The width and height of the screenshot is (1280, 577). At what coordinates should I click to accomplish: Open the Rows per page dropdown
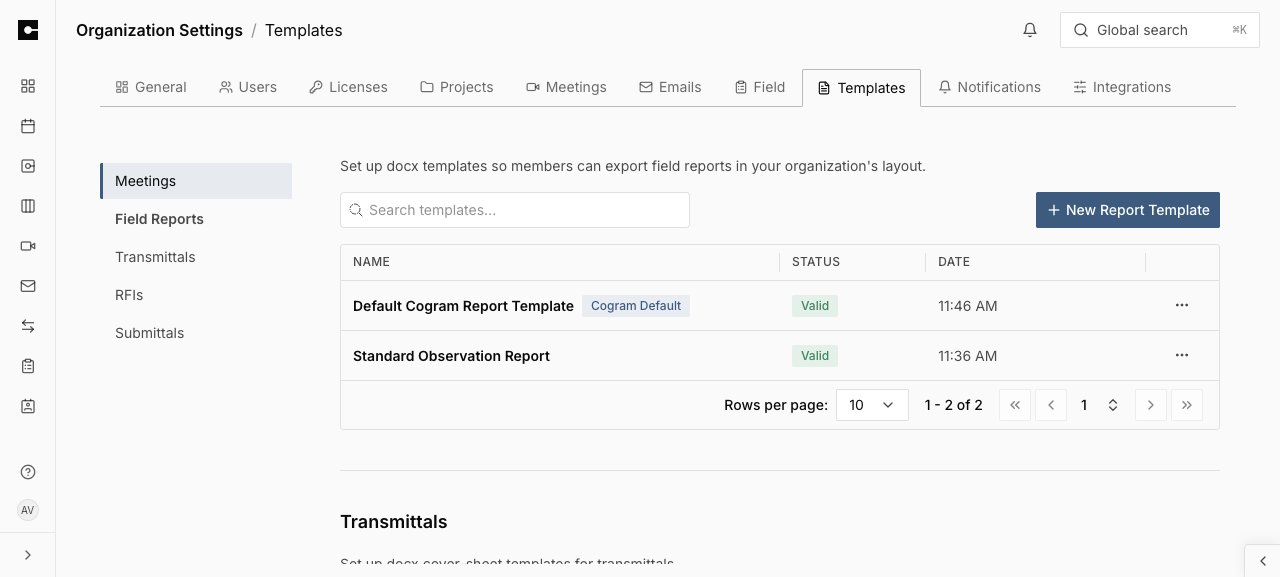[x=872, y=405]
